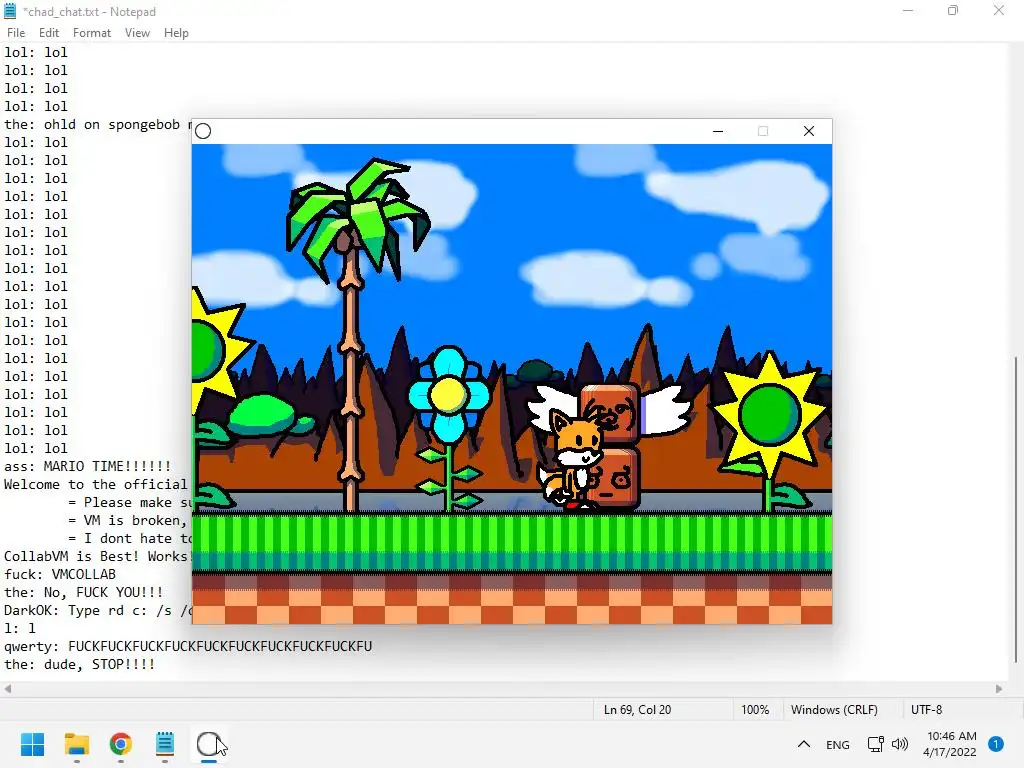The image size is (1024, 768).
Task: Open the volume tray icon
Action: pyautogui.click(x=900, y=744)
